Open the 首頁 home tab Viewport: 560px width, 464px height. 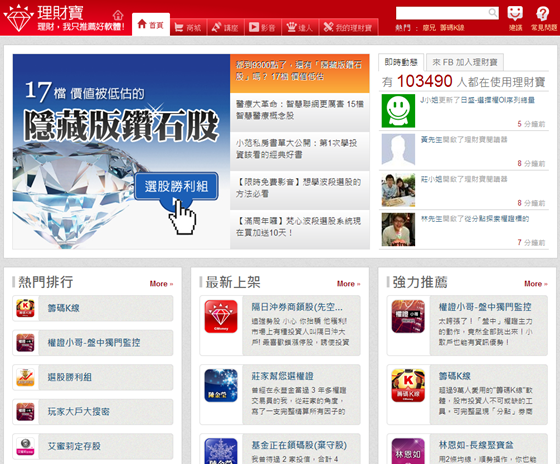click(151, 25)
